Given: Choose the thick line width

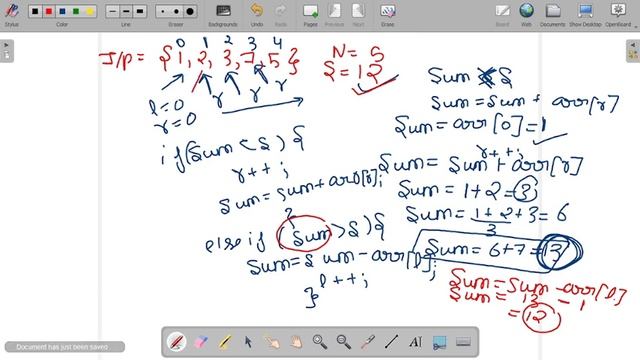Looking at the screenshot, I should point(140,11).
